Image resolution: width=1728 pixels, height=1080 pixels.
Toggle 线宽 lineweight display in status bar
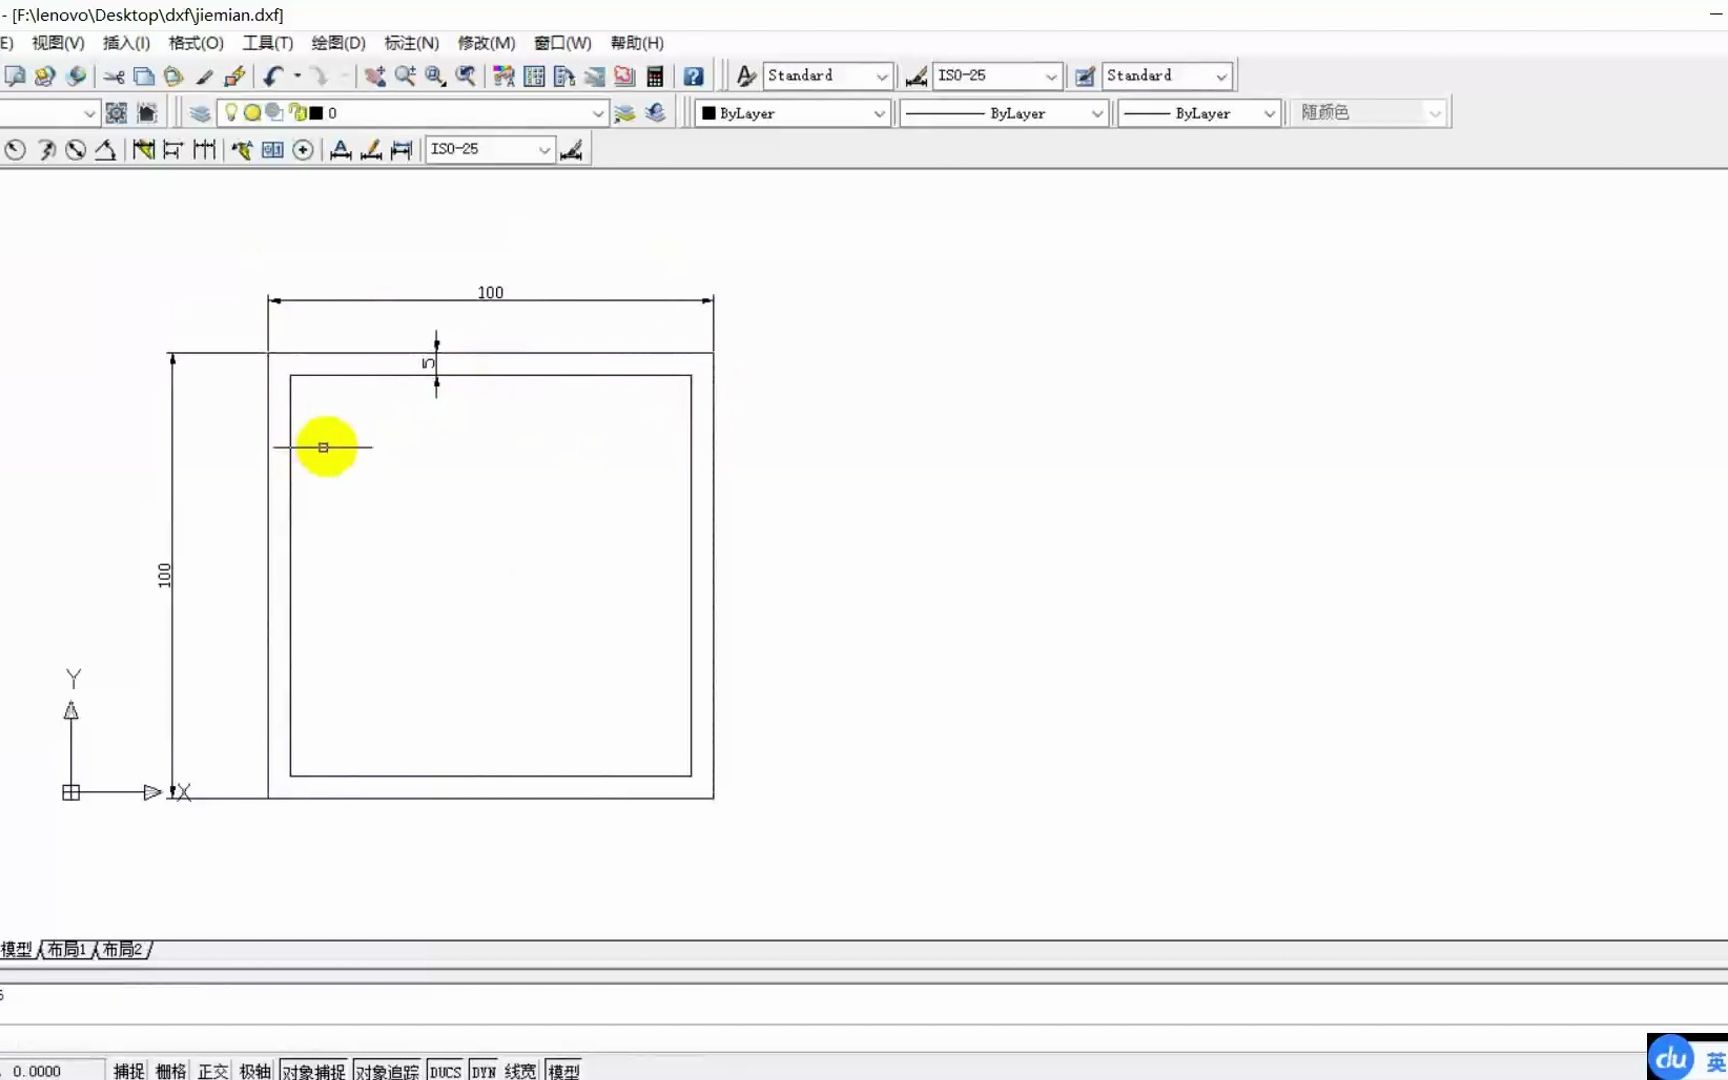520,1071
